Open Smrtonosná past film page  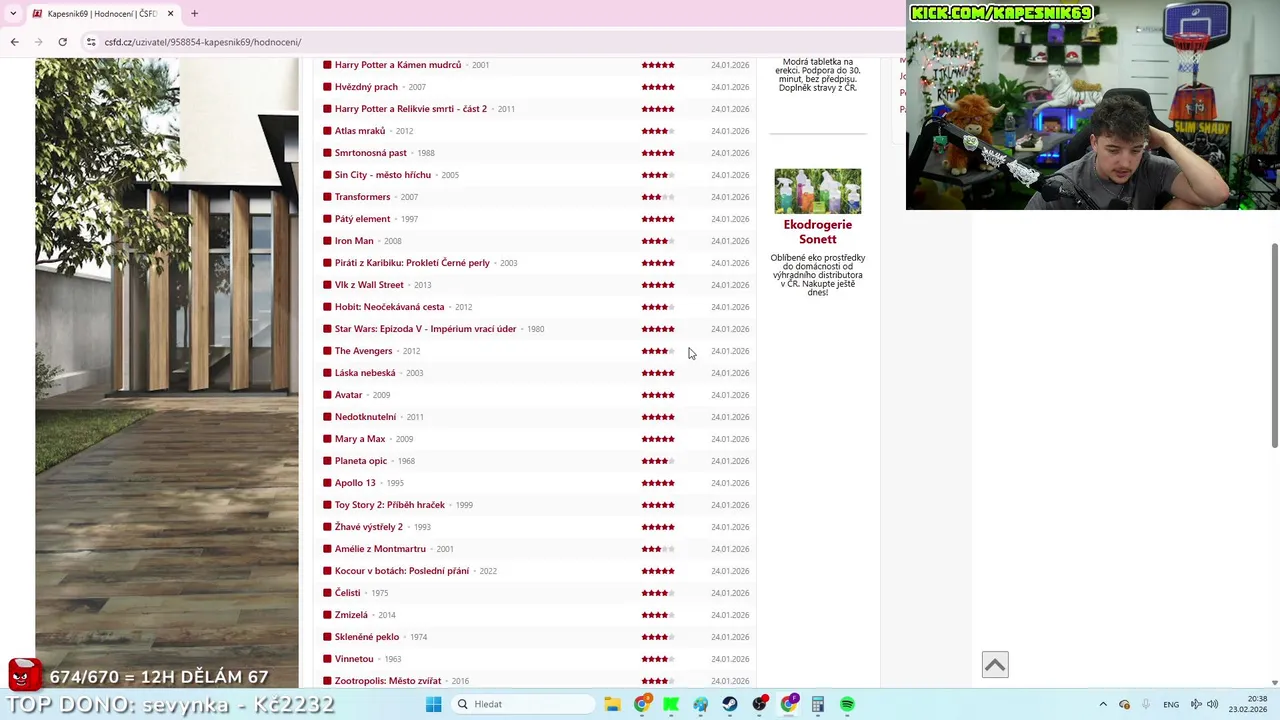371,153
